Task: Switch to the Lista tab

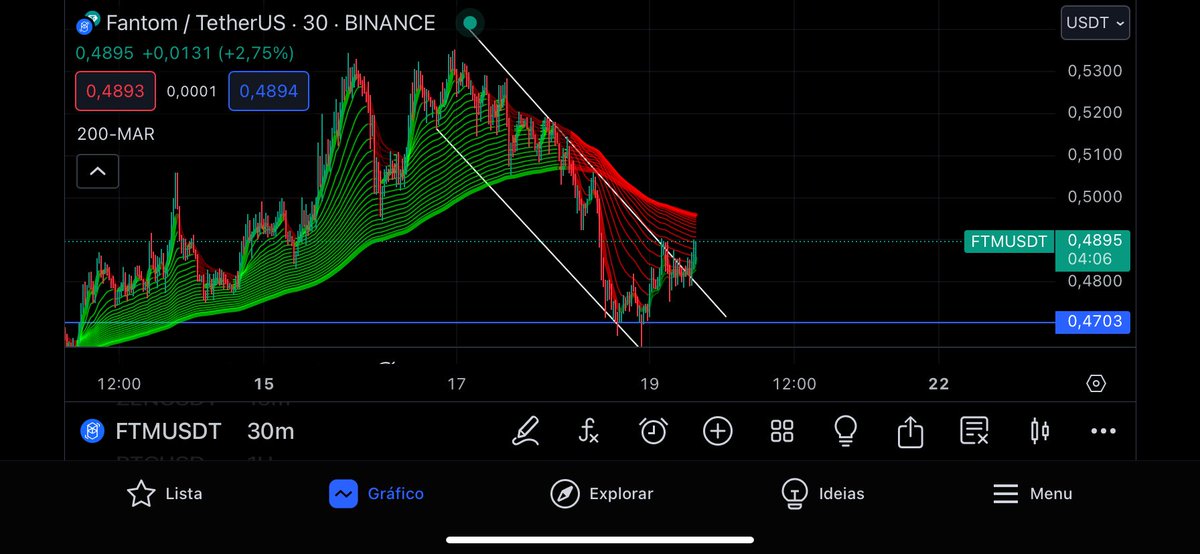Action: pos(165,493)
